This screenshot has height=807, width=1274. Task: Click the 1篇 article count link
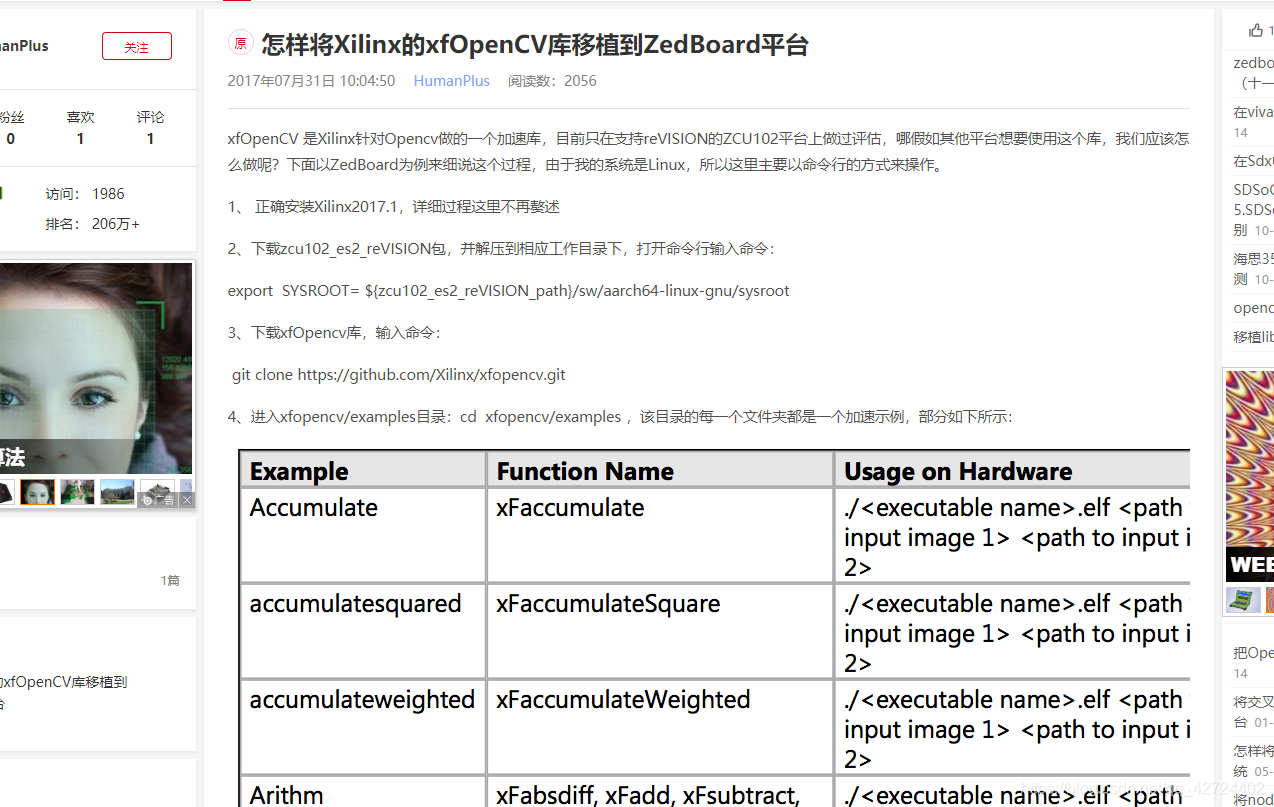coord(170,580)
